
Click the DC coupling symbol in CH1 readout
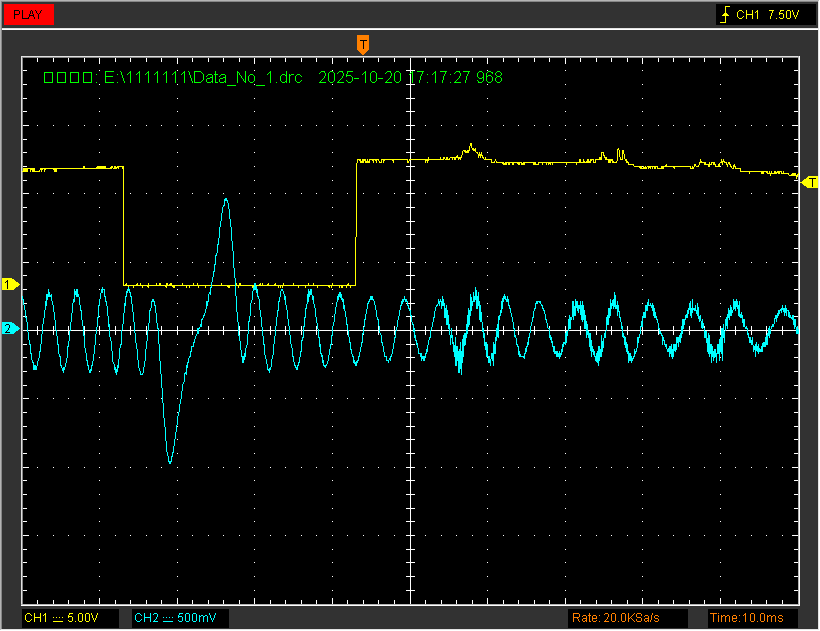pos(57,618)
